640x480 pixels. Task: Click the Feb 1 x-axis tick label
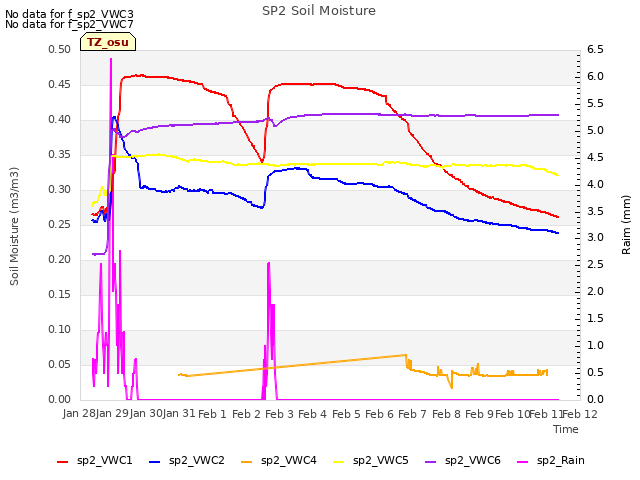pos(212,414)
